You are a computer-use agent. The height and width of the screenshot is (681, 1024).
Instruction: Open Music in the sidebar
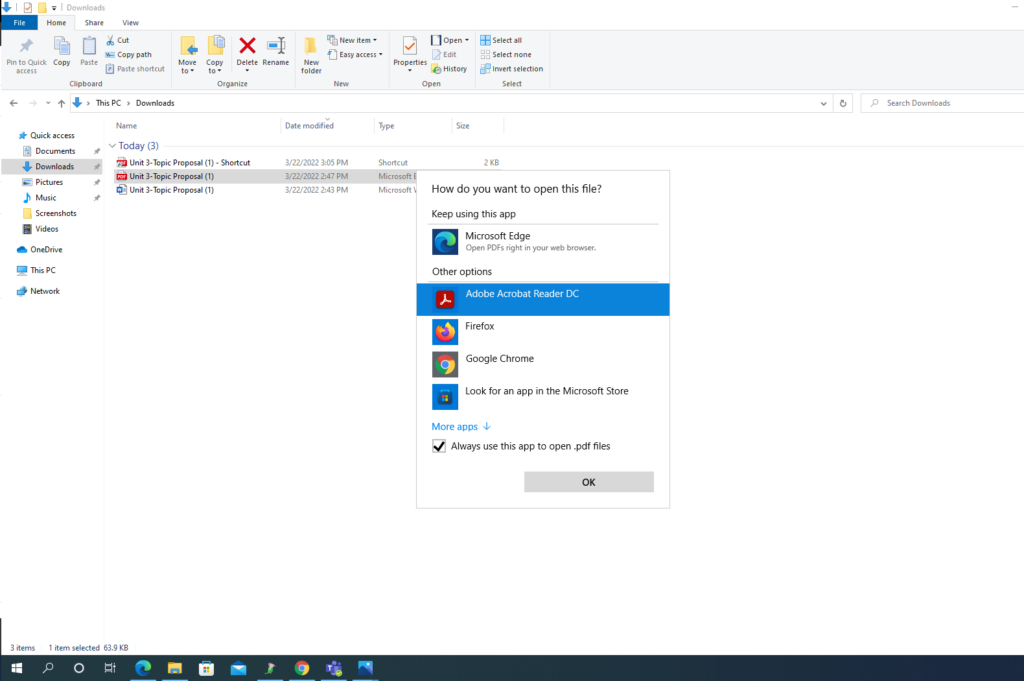[46, 197]
